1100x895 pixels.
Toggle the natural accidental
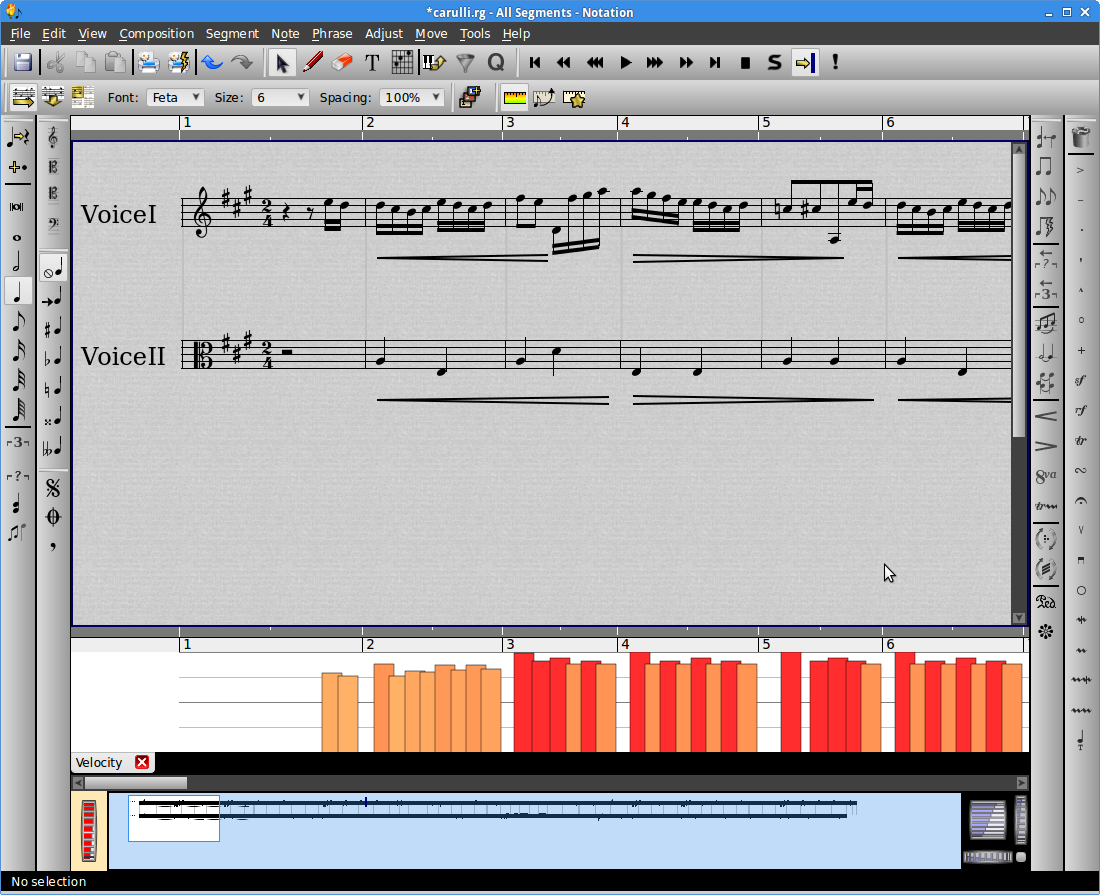[x=53, y=387]
